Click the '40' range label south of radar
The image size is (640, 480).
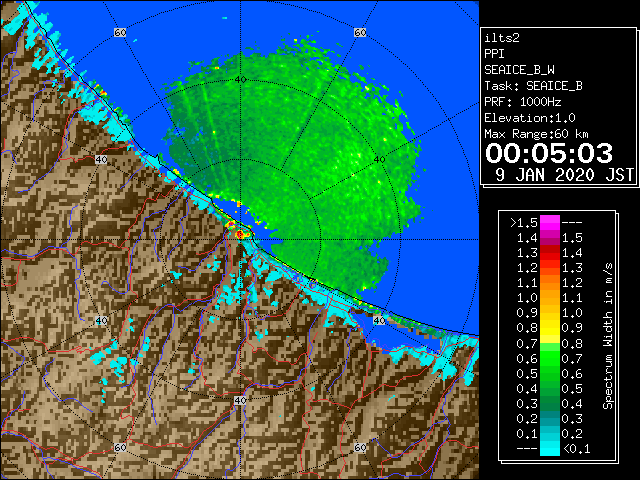[x=240, y=400]
